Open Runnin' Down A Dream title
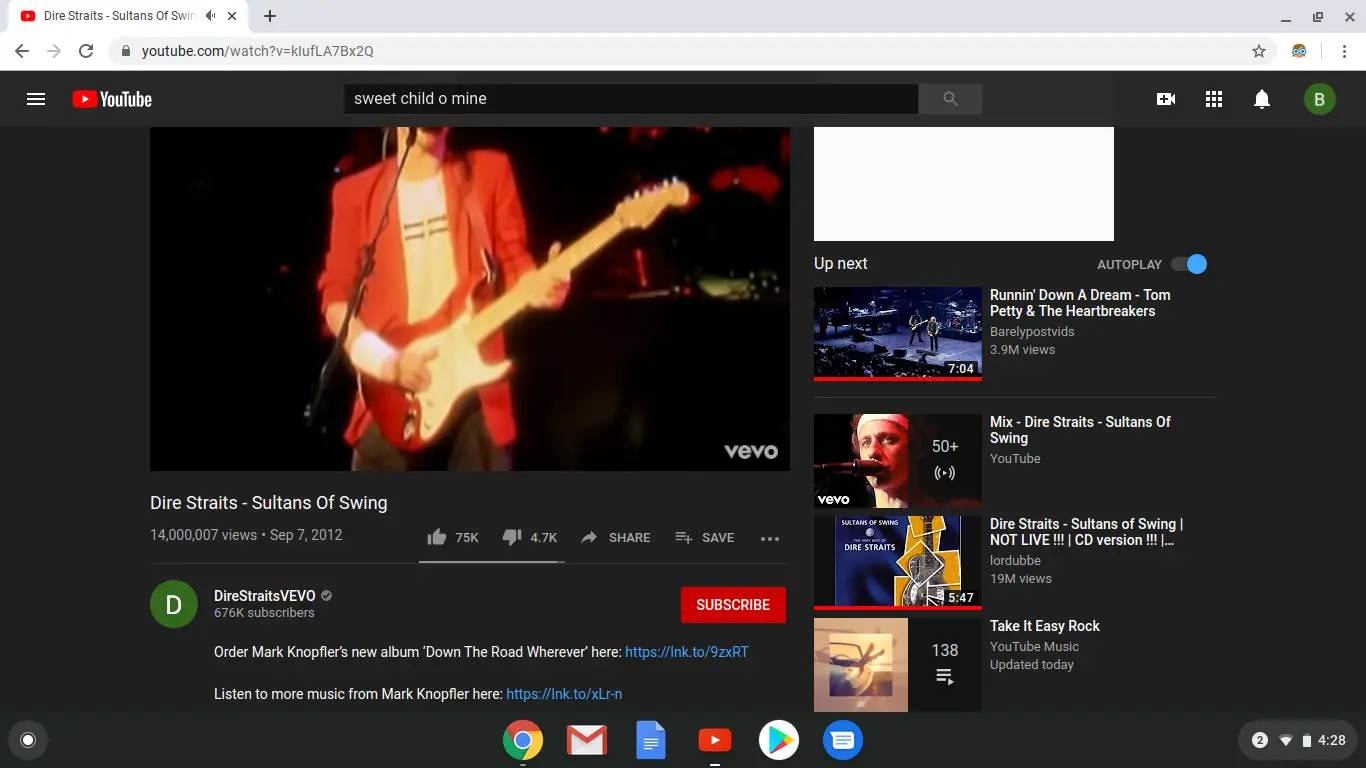Viewport: 1366px width, 768px height. click(x=1080, y=303)
